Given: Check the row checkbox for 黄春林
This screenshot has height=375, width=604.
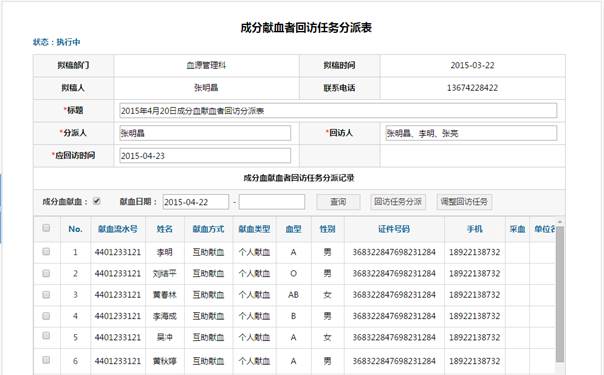Looking at the screenshot, I should 46,295.
